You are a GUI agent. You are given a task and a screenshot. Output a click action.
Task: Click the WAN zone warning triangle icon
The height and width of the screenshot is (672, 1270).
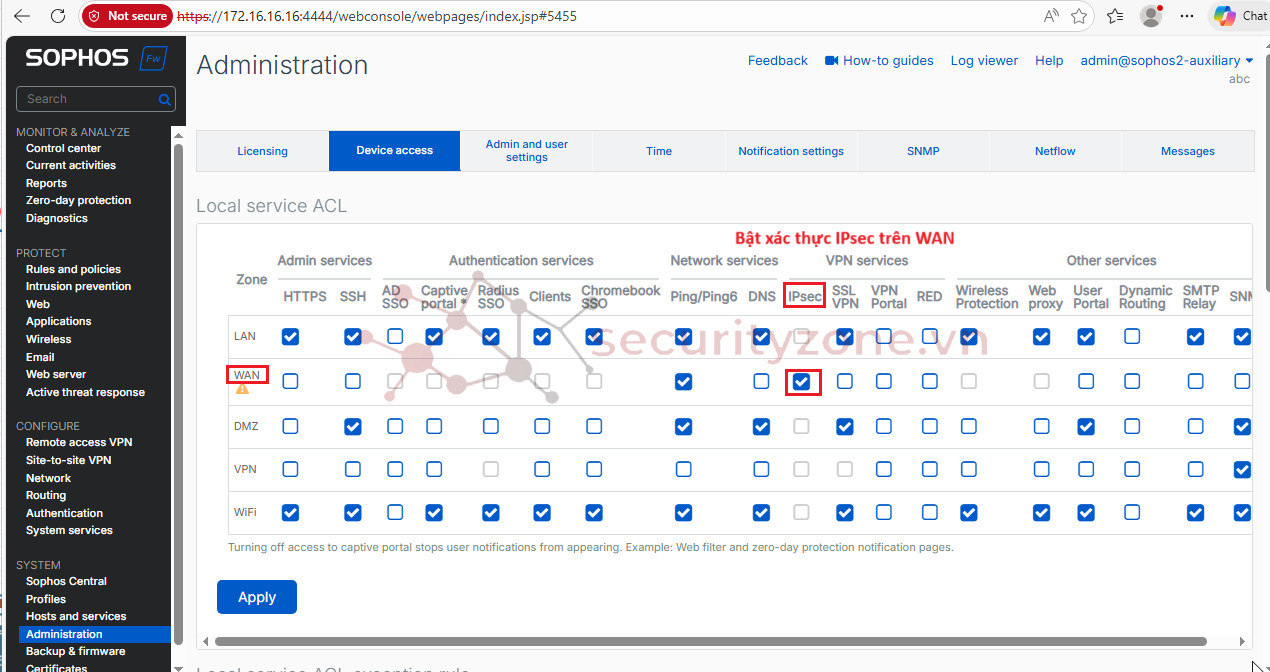pos(242,389)
